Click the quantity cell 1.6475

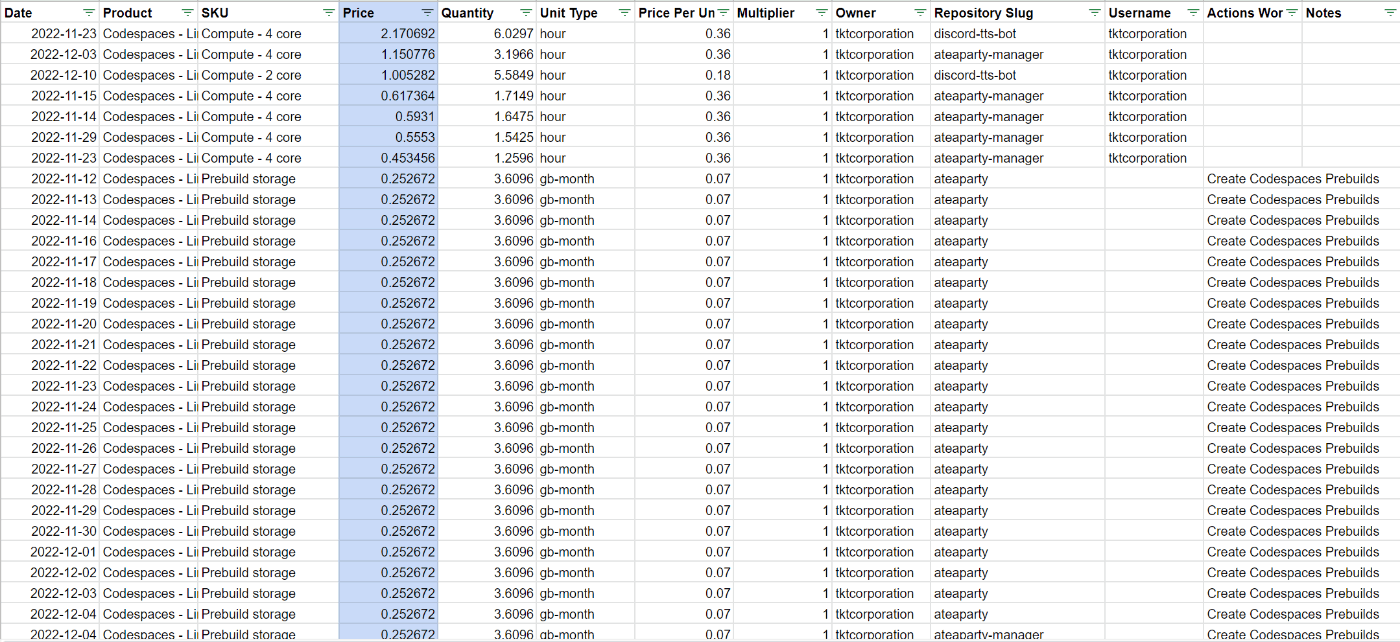point(487,116)
